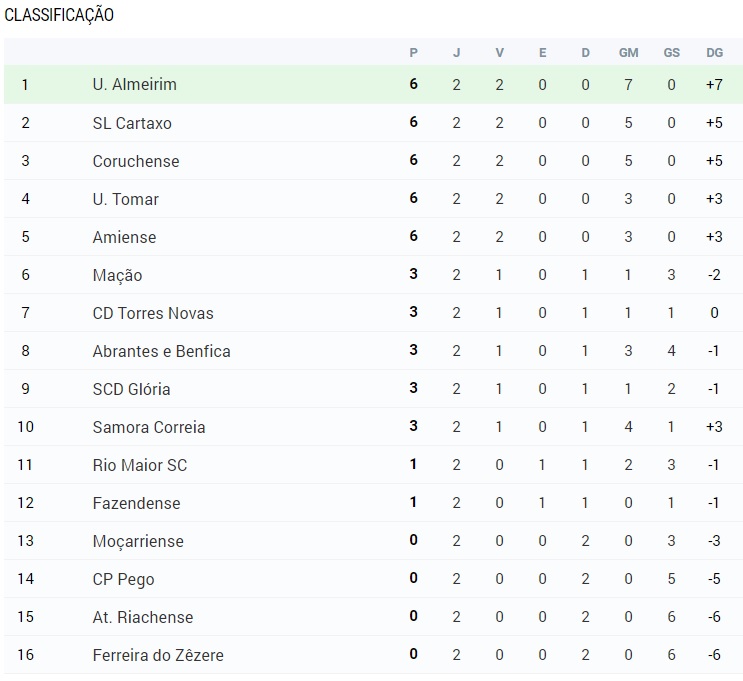Select CP Pego in the standings
The height and width of the screenshot is (681, 743).
(x=123, y=579)
